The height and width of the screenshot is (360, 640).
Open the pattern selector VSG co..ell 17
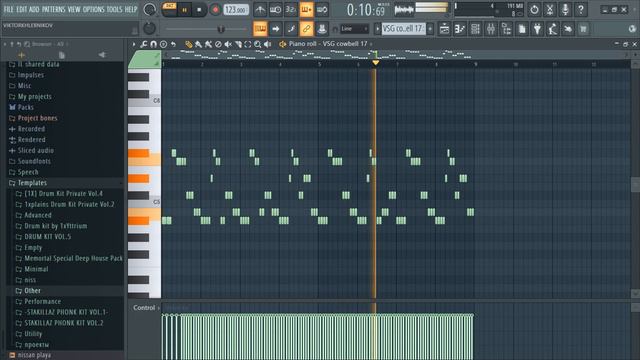coord(403,29)
